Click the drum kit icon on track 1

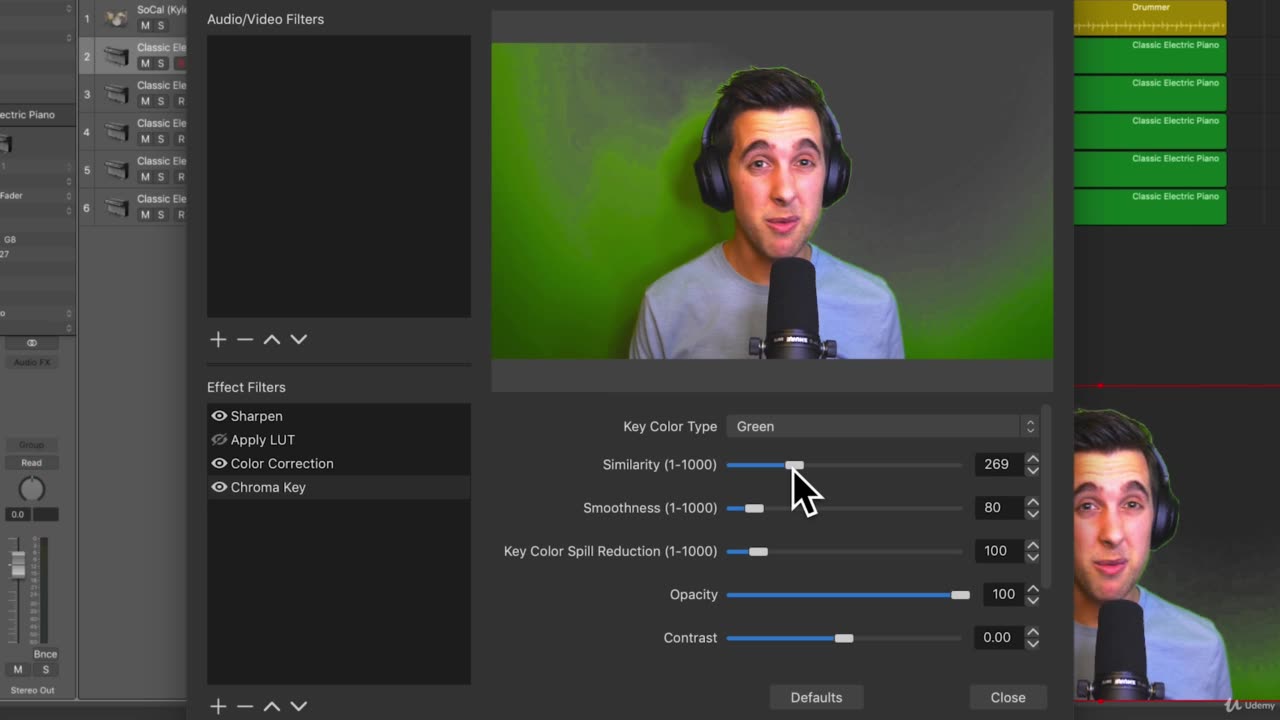[x=117, y=18]
